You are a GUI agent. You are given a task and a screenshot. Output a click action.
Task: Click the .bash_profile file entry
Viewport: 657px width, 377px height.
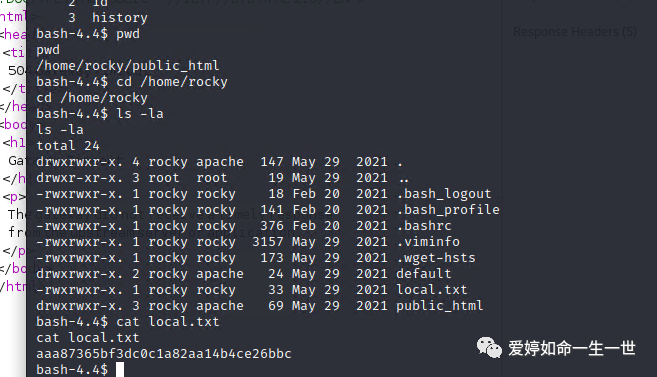coord(448,209)
